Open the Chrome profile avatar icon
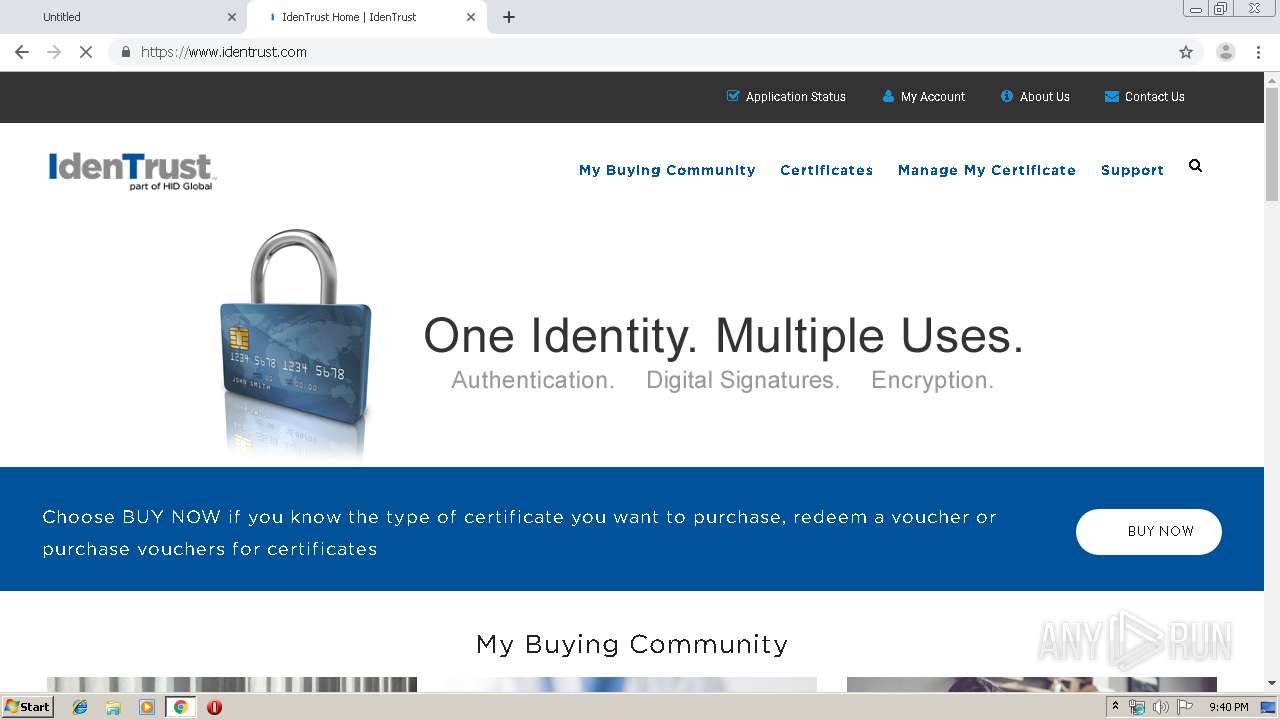Screen dimensions: 1280x720 pyautogui.click(x=1226, y=52)
